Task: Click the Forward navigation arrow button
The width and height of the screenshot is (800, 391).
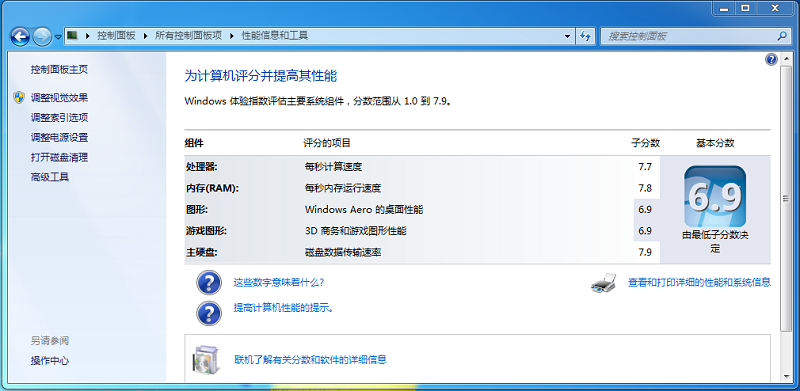Action: coord(42,36)
